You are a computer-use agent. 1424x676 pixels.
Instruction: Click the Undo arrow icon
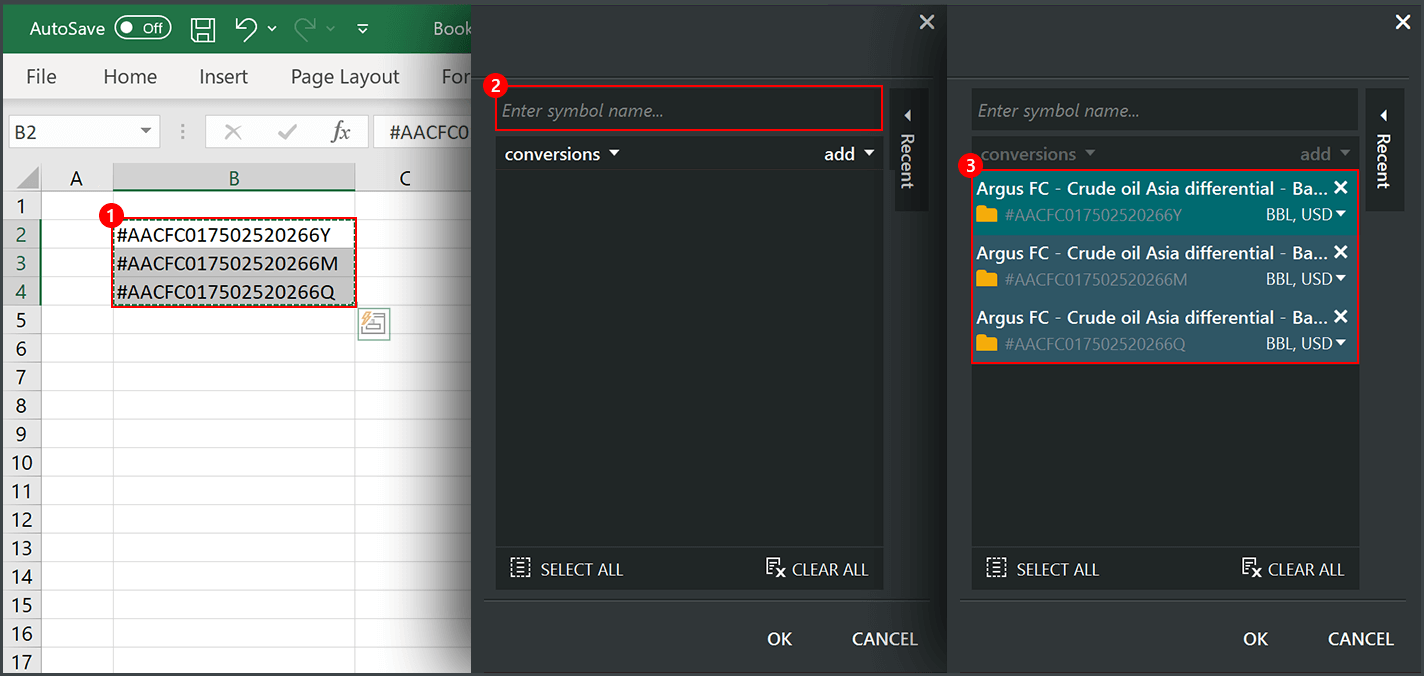click(246, 29)
